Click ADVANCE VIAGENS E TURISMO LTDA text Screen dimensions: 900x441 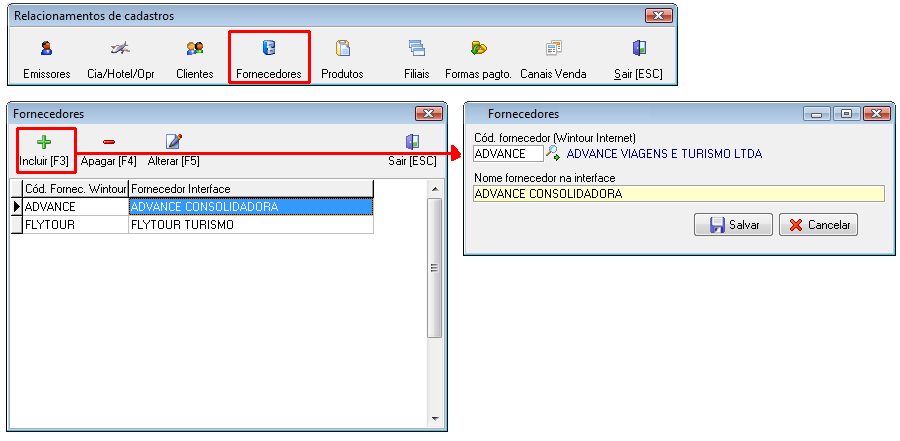pos(664,153)
